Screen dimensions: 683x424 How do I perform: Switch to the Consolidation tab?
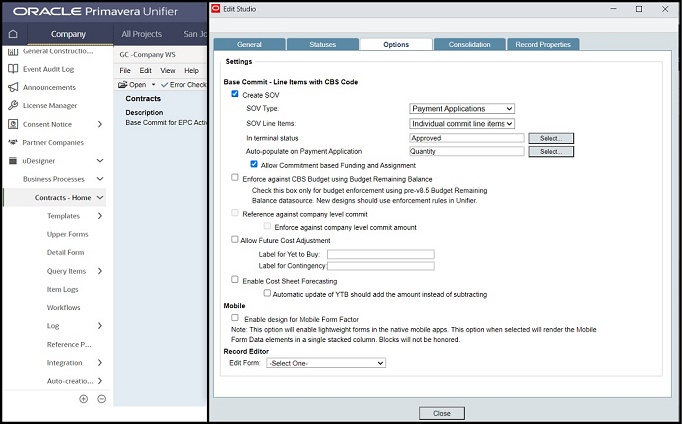[x=470, y=44]
